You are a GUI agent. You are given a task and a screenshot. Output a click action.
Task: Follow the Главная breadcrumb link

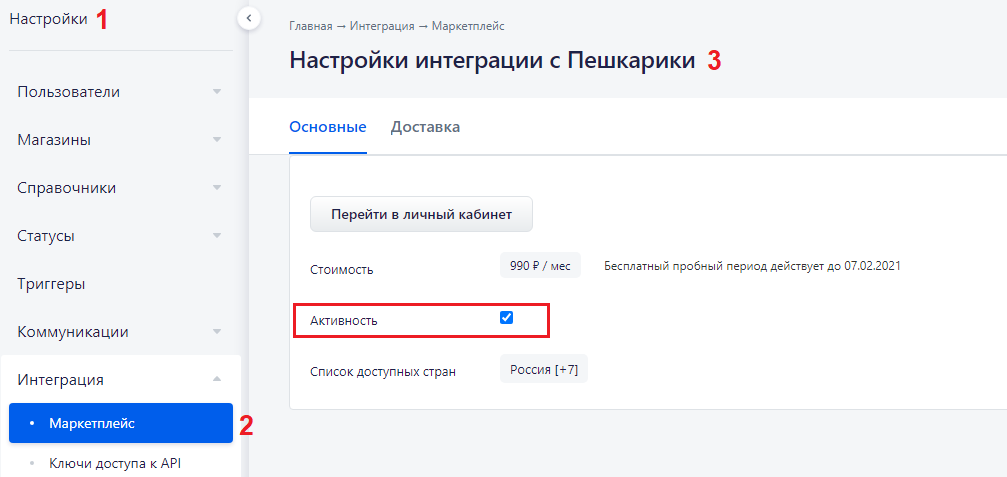point(311,26)
